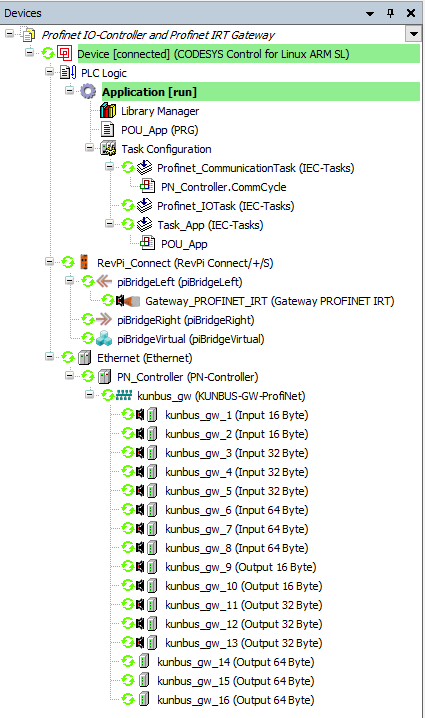Click the Application gear icon

[88, 92]
